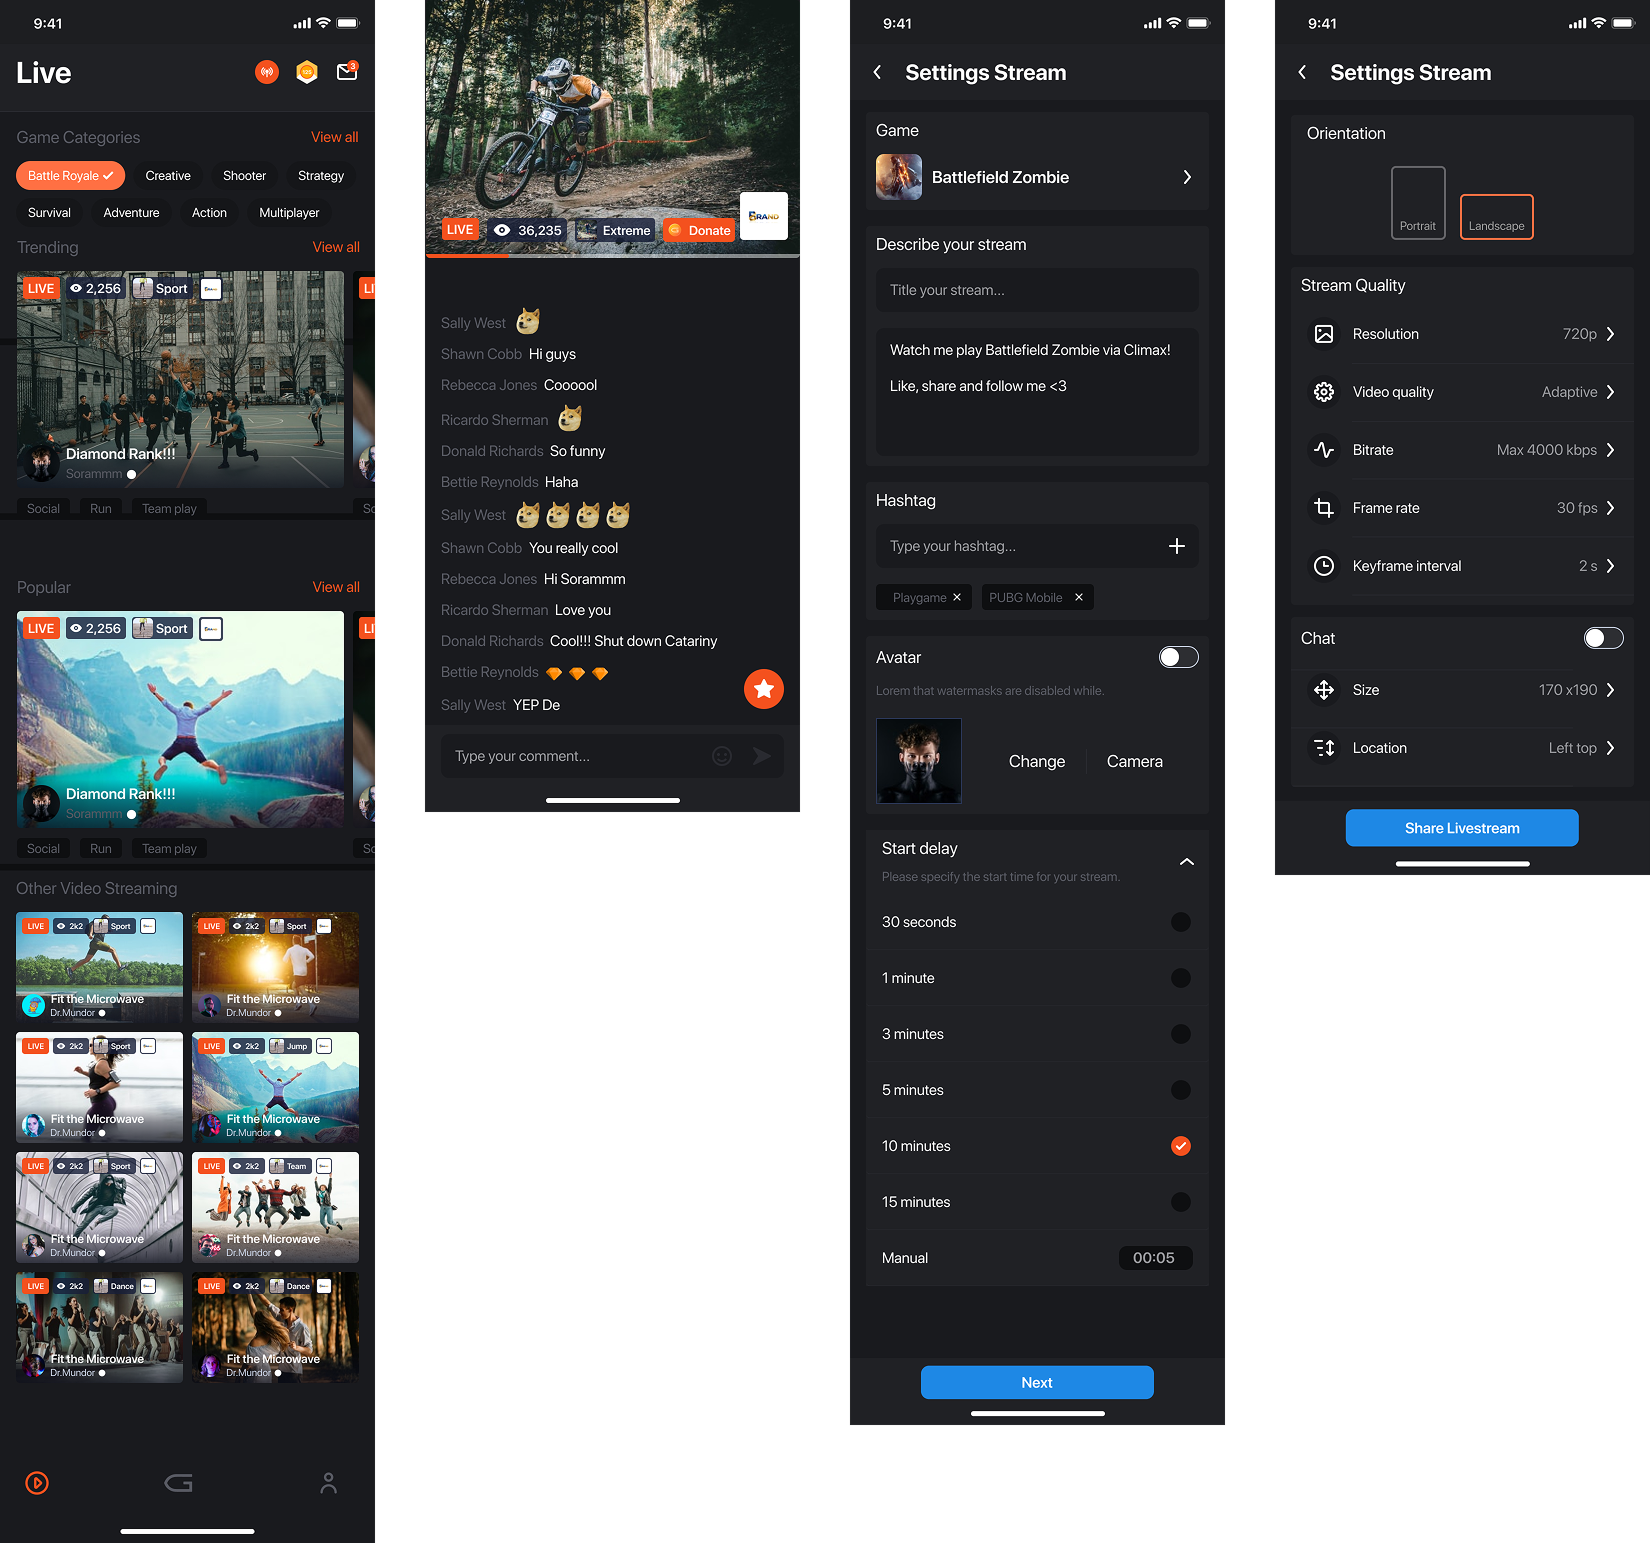Image resolution: width=1650 pixels, height=1543 pixels.
Task: Tap the orange star favorite button
Action: (x=763, y=689)
